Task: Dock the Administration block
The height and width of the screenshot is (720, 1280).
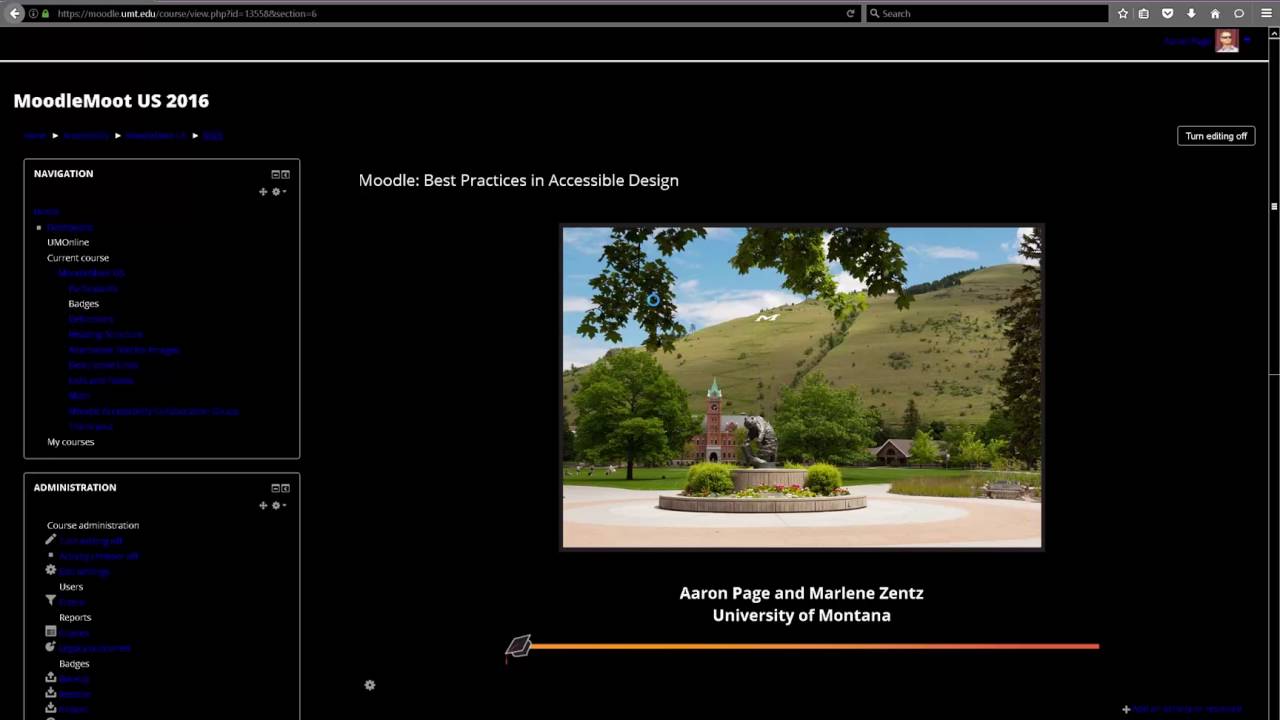Action: (x=285, y=488)
